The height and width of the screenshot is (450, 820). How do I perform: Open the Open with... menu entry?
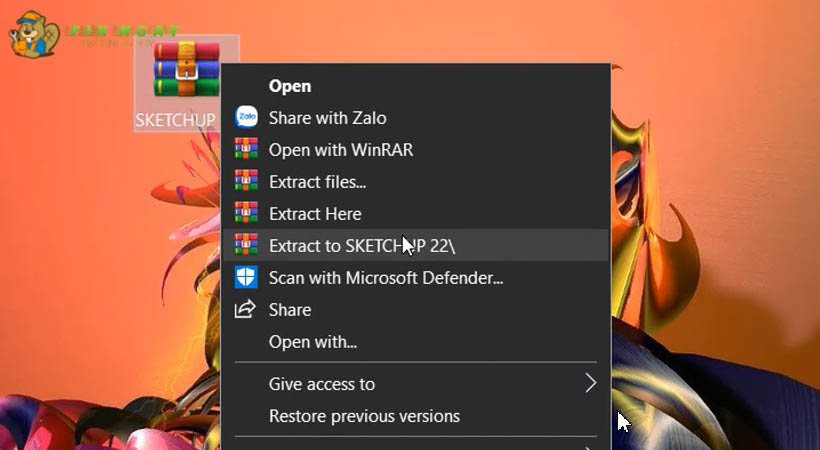coord(312,342)
